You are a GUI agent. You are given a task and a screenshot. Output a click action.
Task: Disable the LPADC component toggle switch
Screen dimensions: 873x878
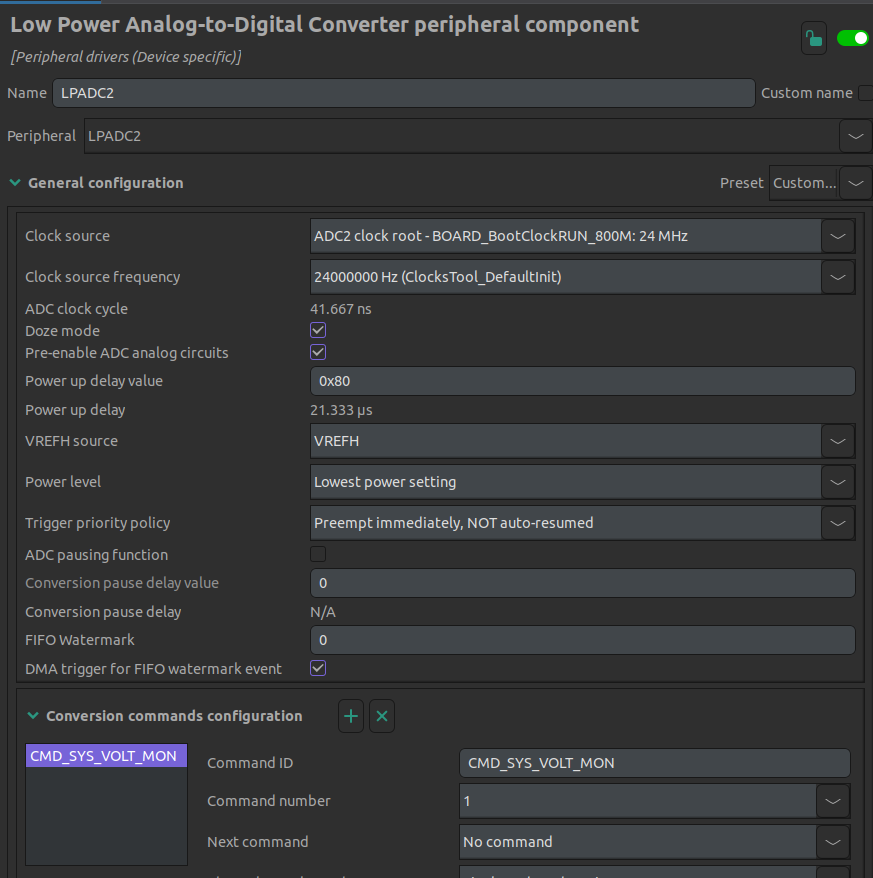[x=852, y=39]
